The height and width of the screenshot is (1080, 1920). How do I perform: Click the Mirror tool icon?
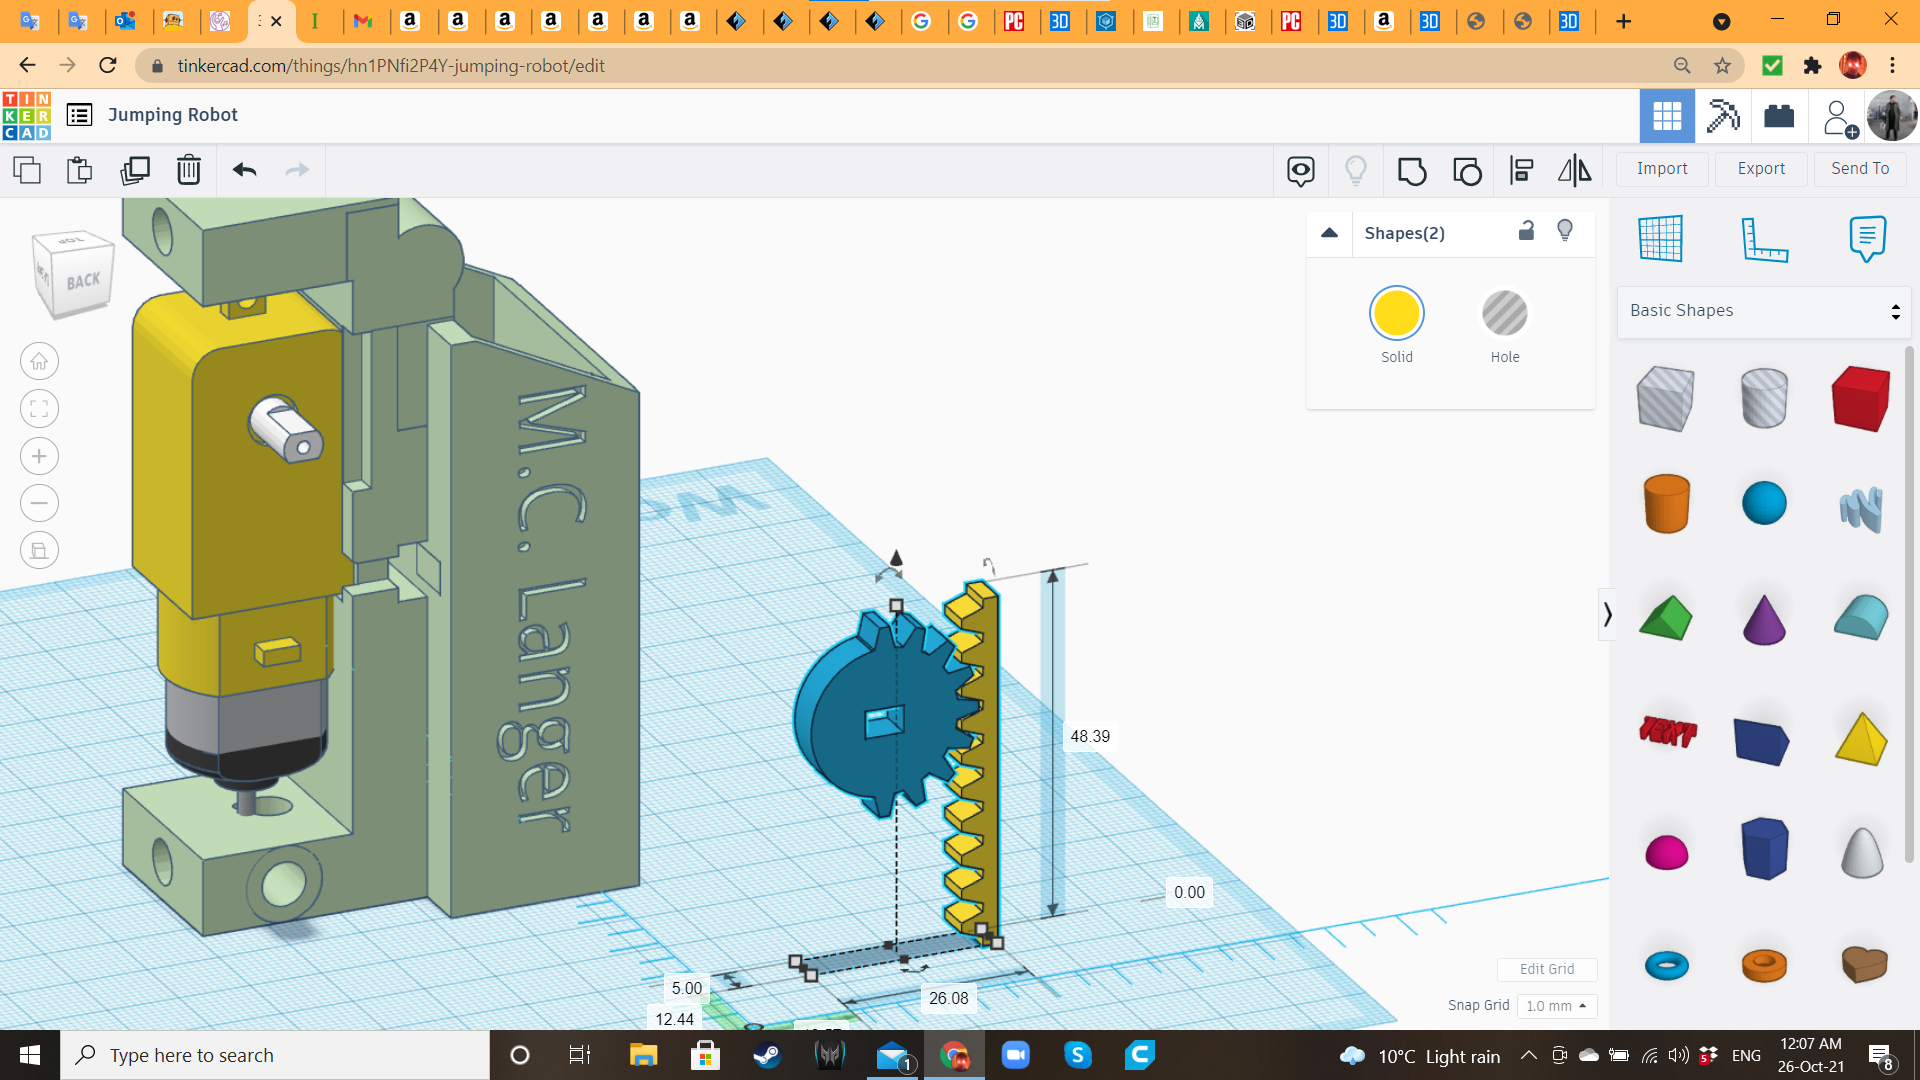[x=1574, y=171]
